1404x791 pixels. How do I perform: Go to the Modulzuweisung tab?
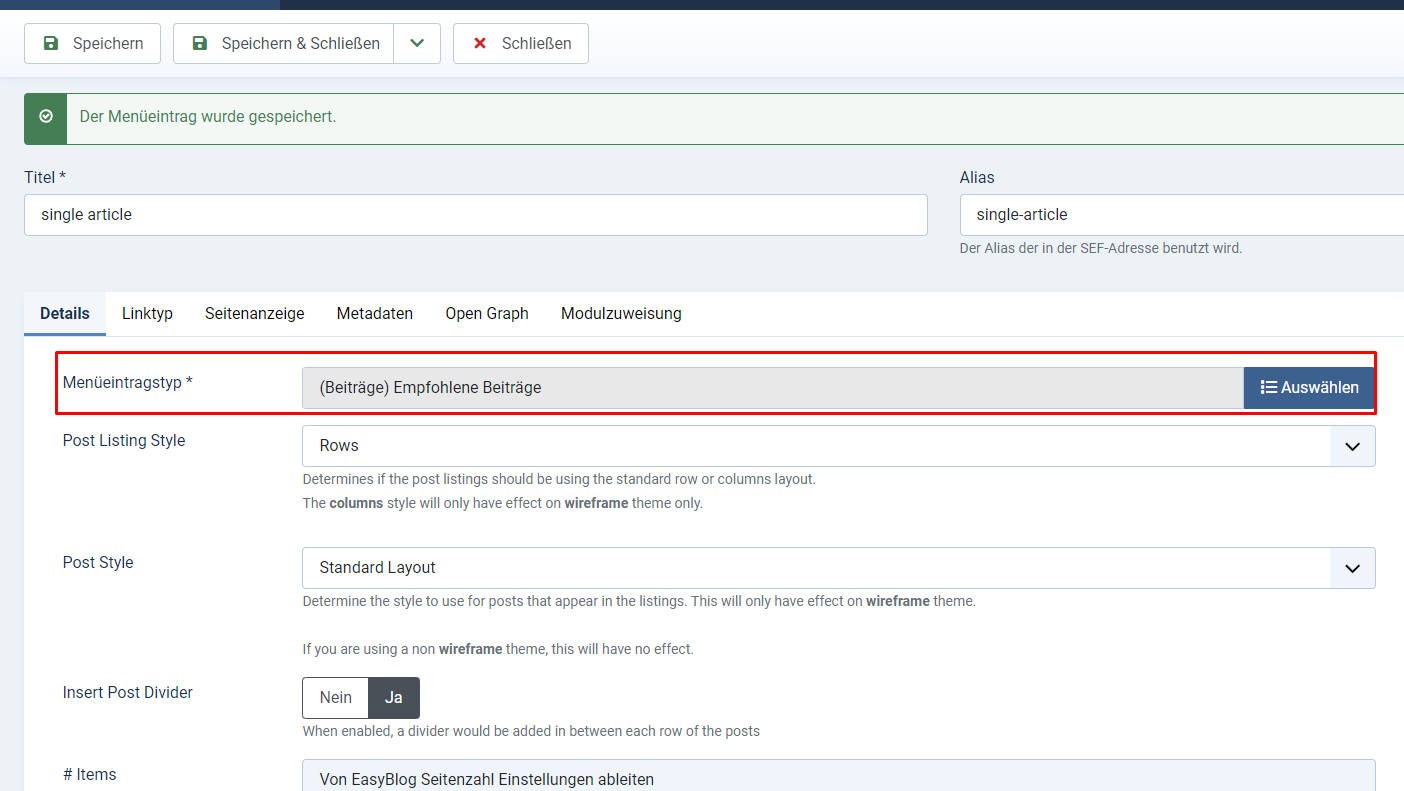click(x=621, y=314)
